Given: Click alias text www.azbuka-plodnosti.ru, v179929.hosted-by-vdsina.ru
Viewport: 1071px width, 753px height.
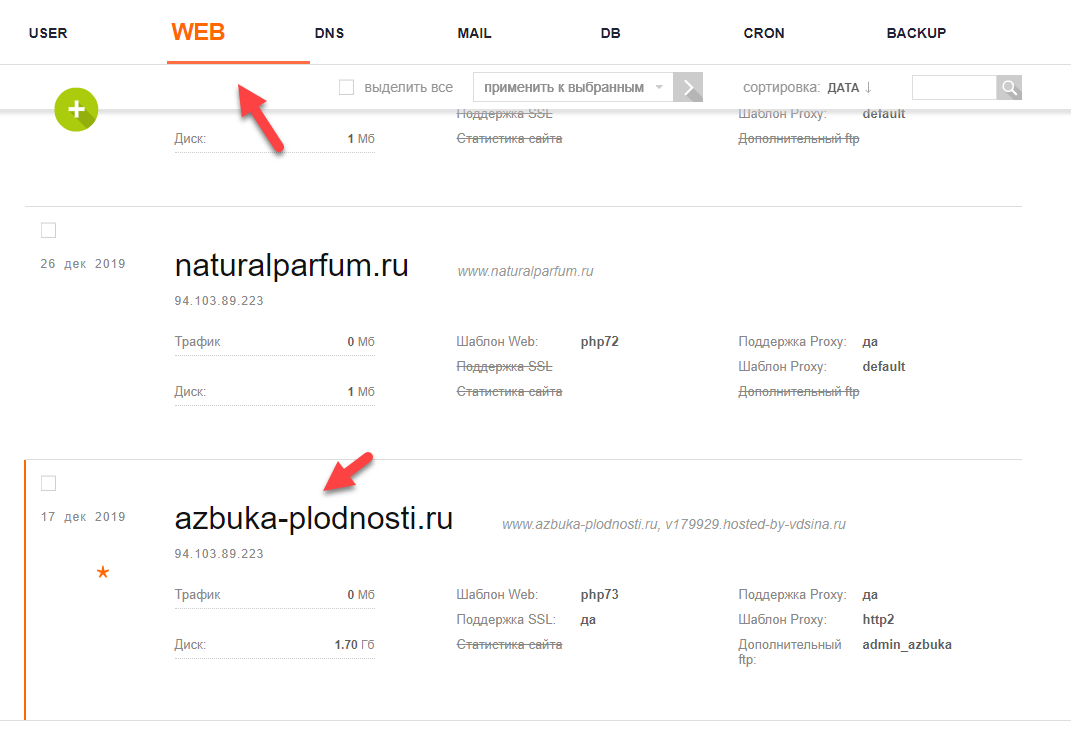Looking at the screenshot, I should [673, 524].
